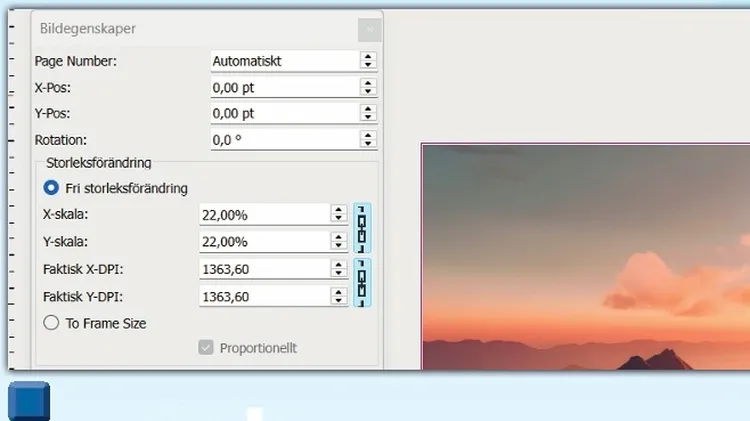Decrease X-skala with down arrow
750x421 pixels.
(339, 219)
